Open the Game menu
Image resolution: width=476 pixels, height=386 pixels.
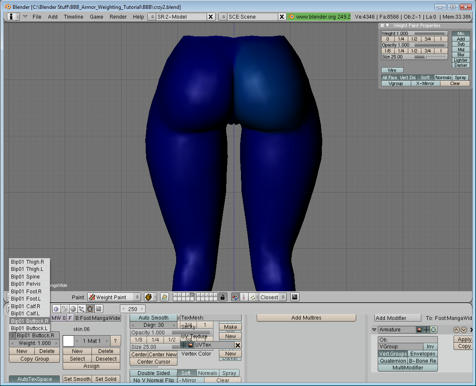pos(96,17)
